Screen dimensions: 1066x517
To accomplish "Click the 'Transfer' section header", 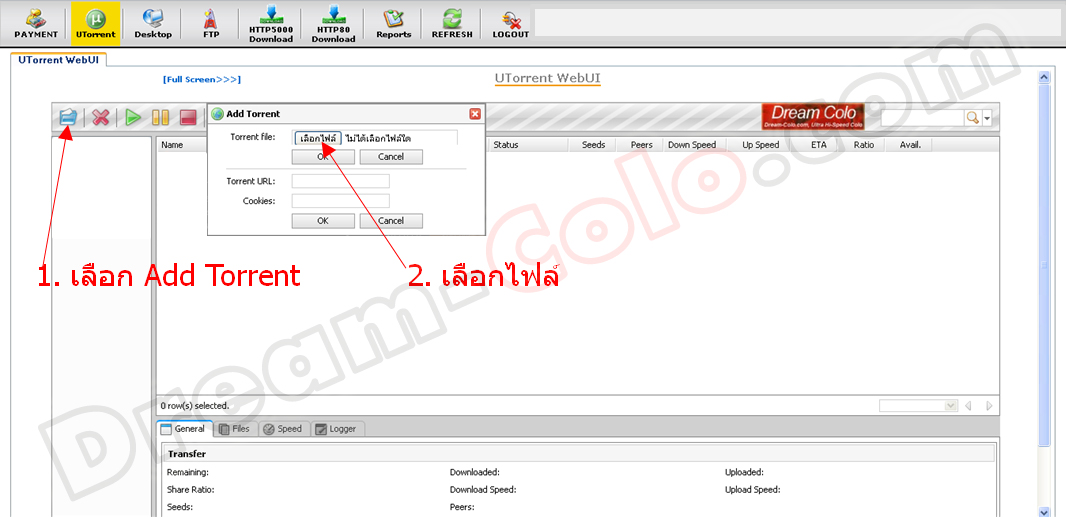I will [x=187, y=454].
